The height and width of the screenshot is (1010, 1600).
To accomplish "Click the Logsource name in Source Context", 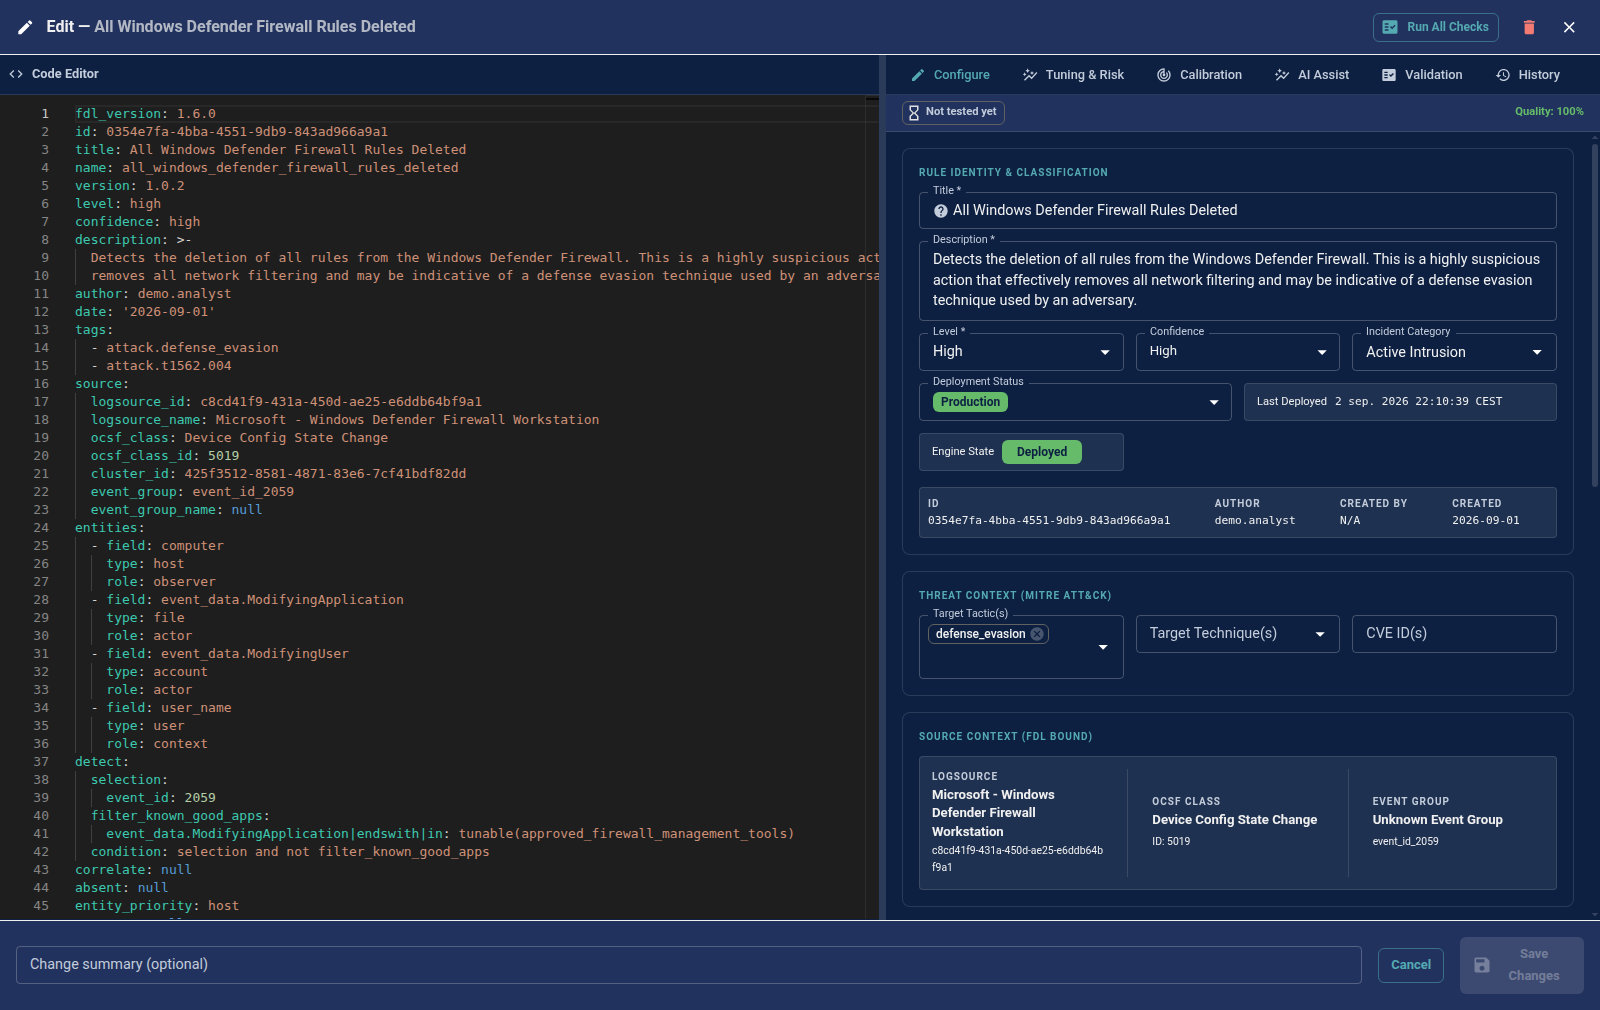I will coord(993,813).
